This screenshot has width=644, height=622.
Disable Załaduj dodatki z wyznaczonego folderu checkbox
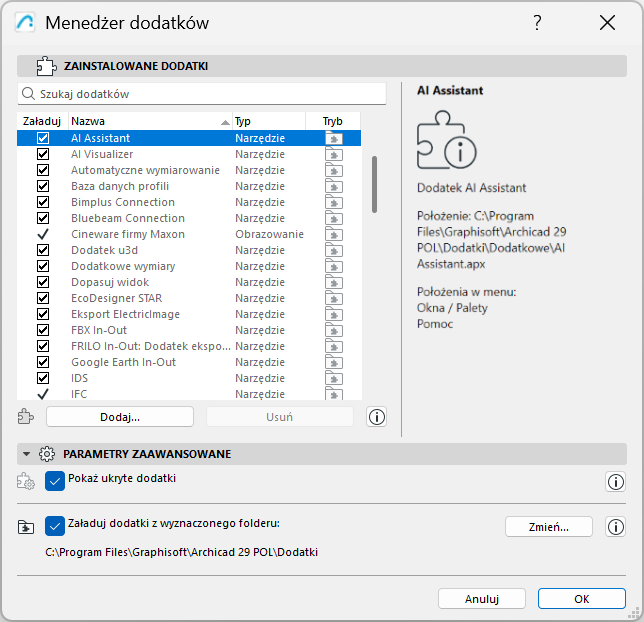click(x=55, y=526)
